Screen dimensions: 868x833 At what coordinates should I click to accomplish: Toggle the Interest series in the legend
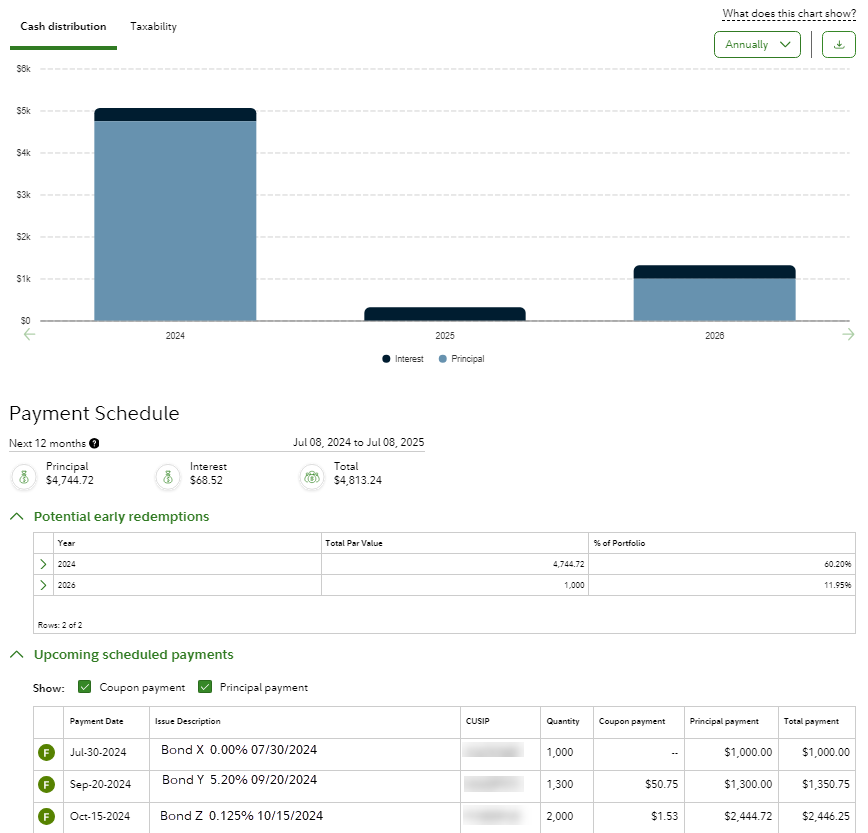coord(403,359)
